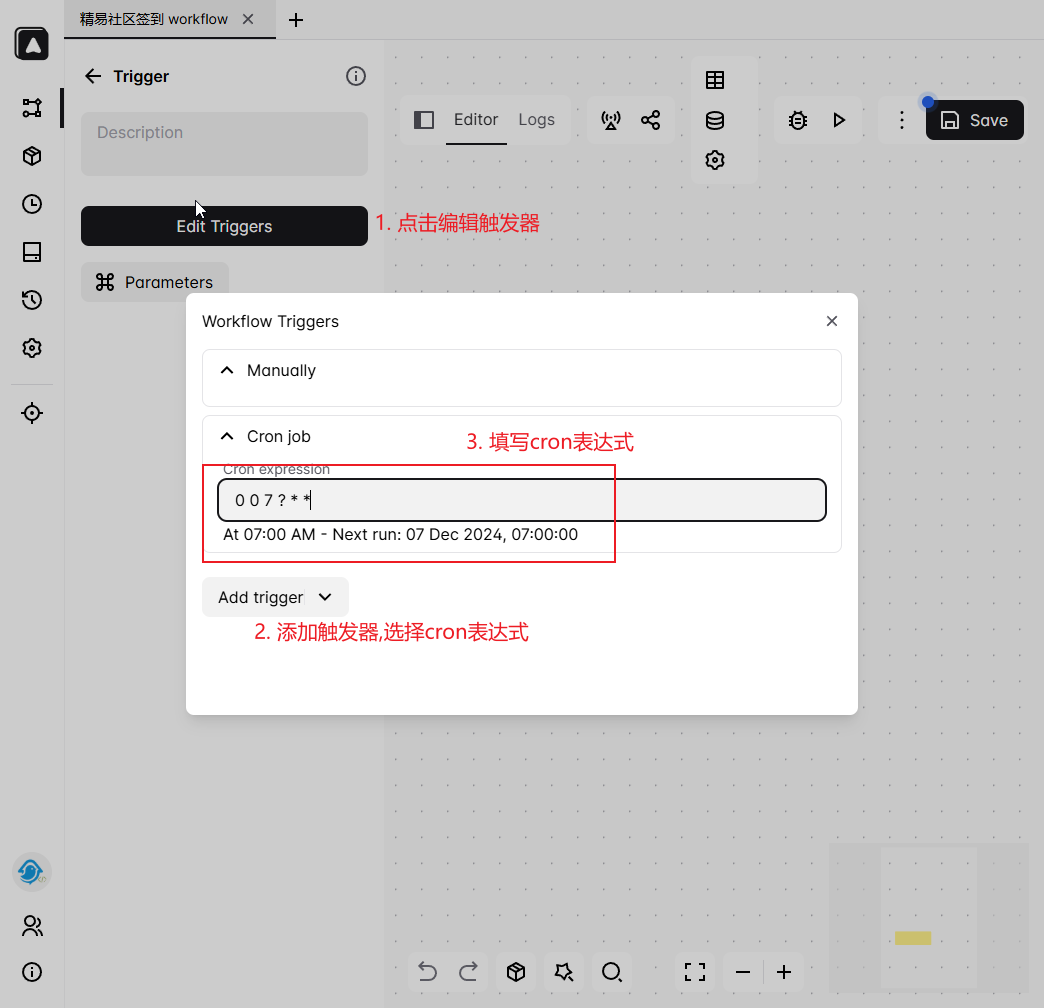The image size is (1044, 1008).
Task: Close the Workflow Triggers dialog
Action: point(831,321)
